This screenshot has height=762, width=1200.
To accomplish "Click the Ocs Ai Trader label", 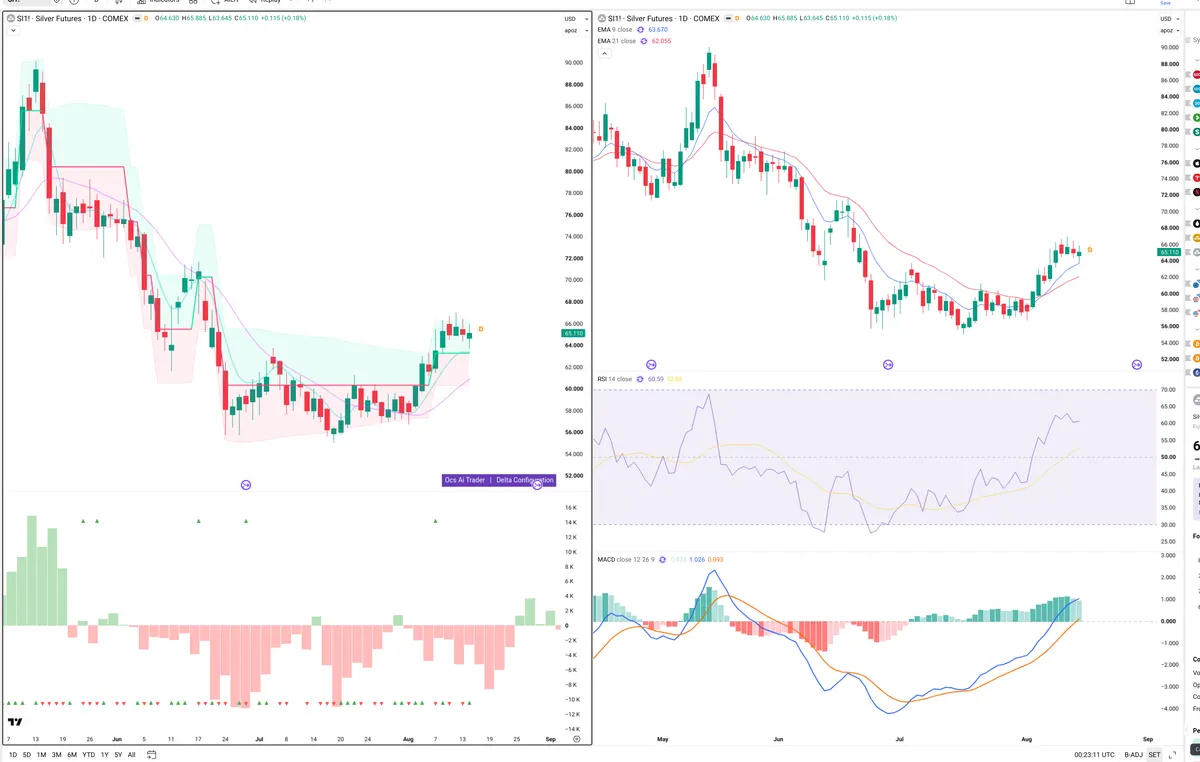I will pyautogui.click(x=465, y=480).
